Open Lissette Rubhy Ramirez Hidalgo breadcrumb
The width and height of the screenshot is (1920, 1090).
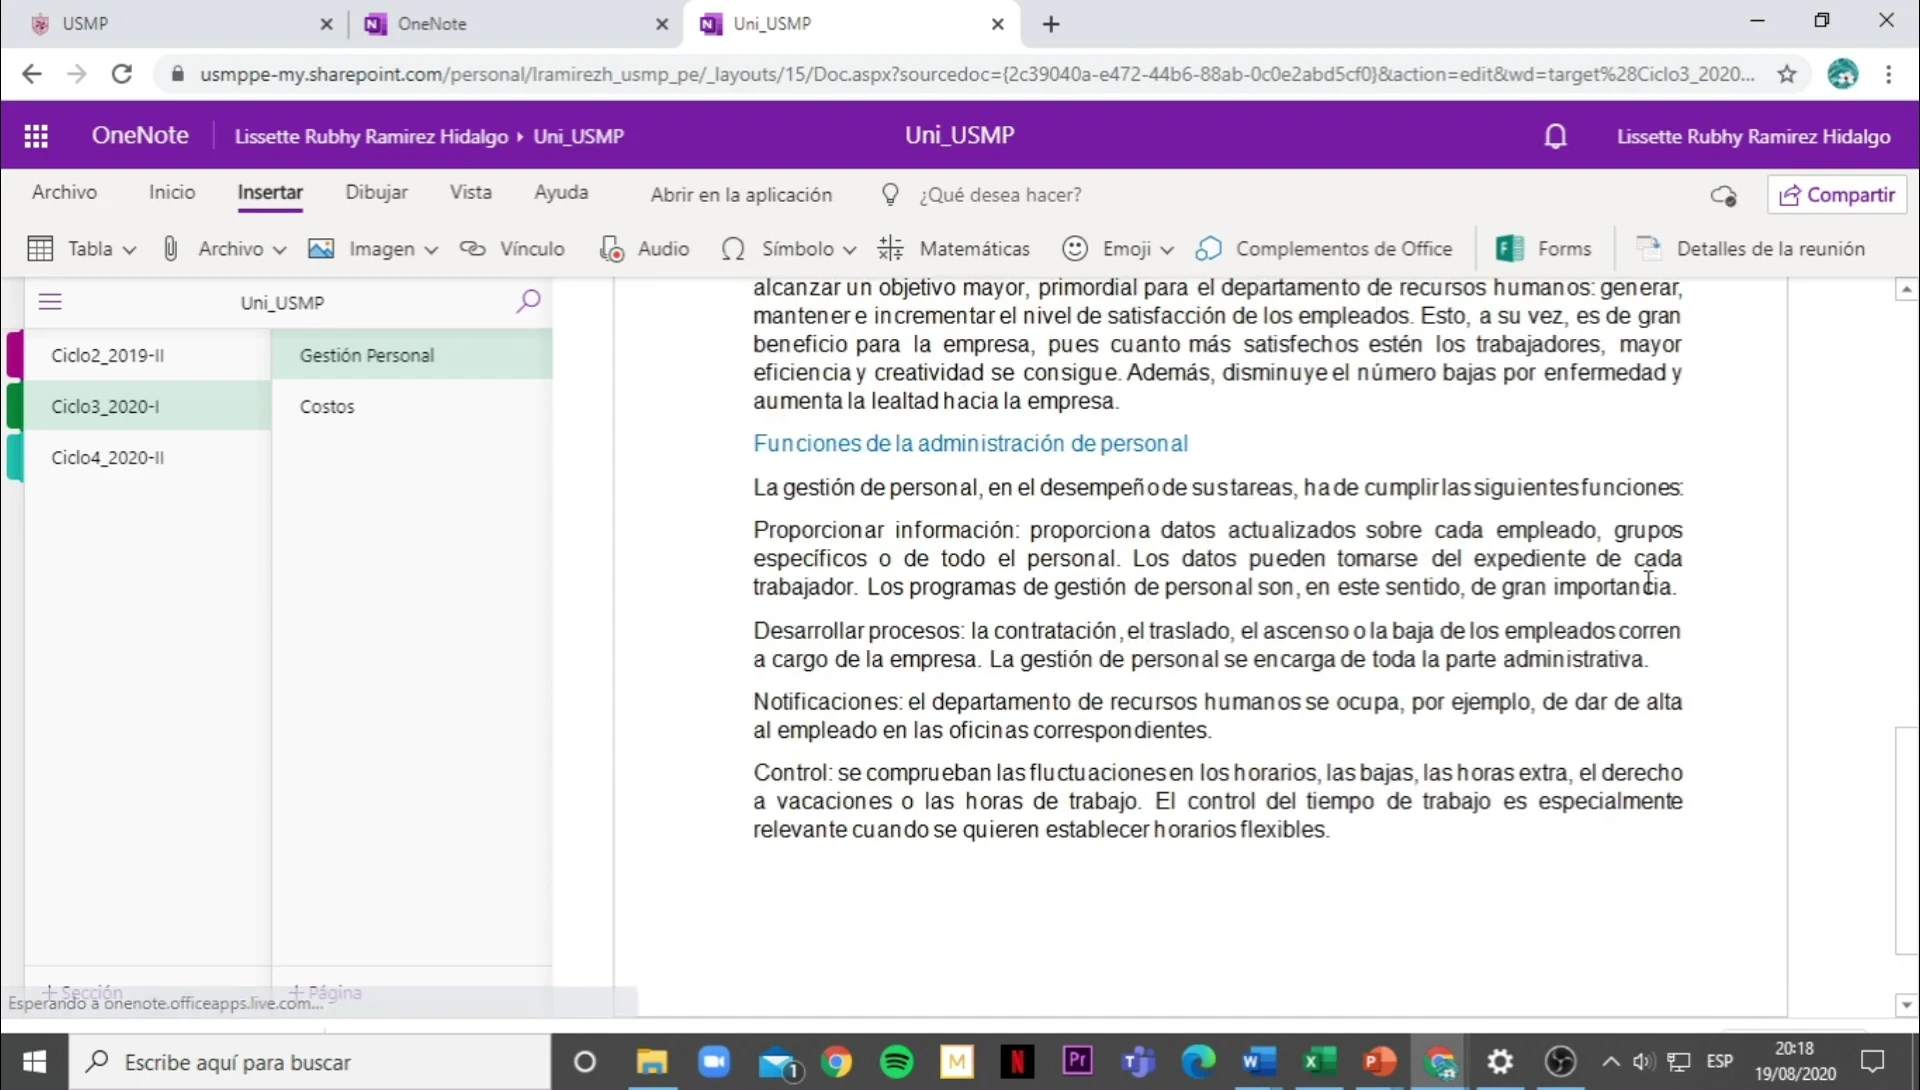pyautogui.click(x=371, y=137)
